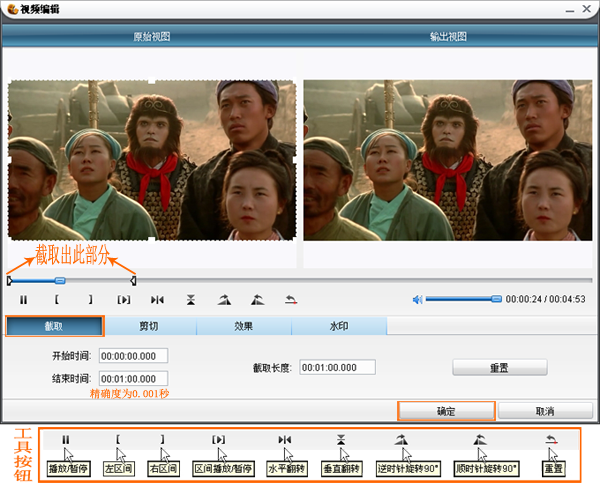Click the original view video preview

click(x=152, y=160)
